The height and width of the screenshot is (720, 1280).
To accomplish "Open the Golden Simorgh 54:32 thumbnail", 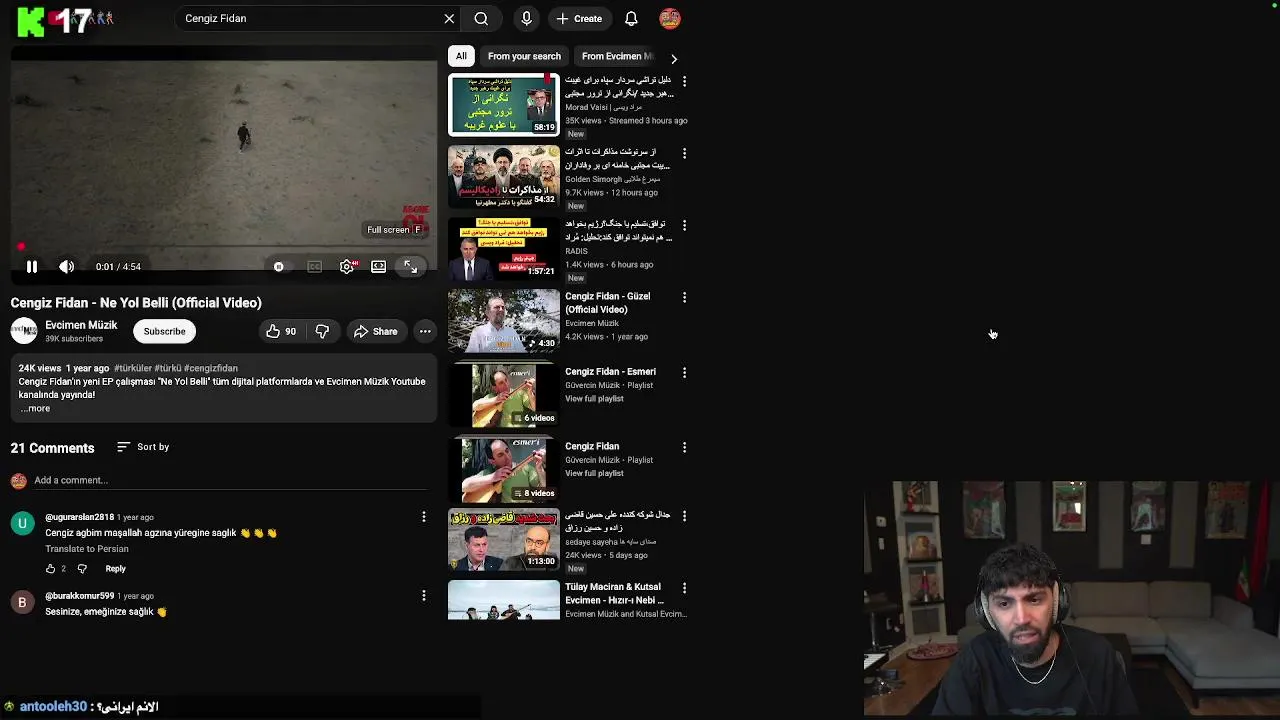I will 504,177.
